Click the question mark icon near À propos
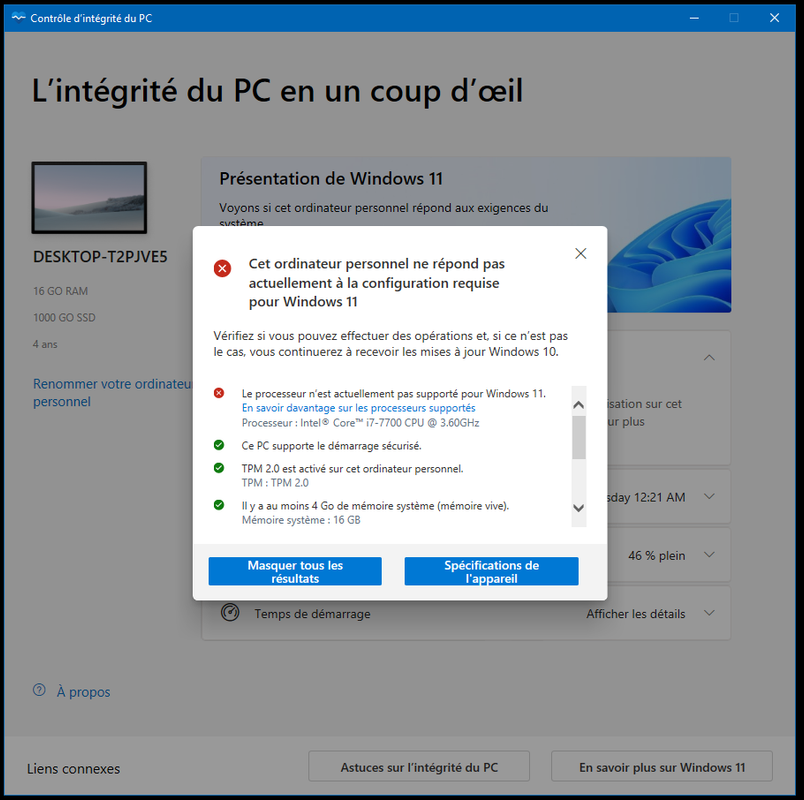This screenshot has width=804, height=800. coord(39,690)
